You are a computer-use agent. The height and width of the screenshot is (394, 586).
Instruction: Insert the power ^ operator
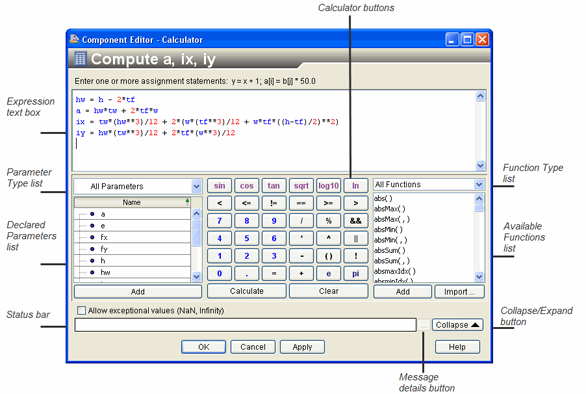click(329, 238)
